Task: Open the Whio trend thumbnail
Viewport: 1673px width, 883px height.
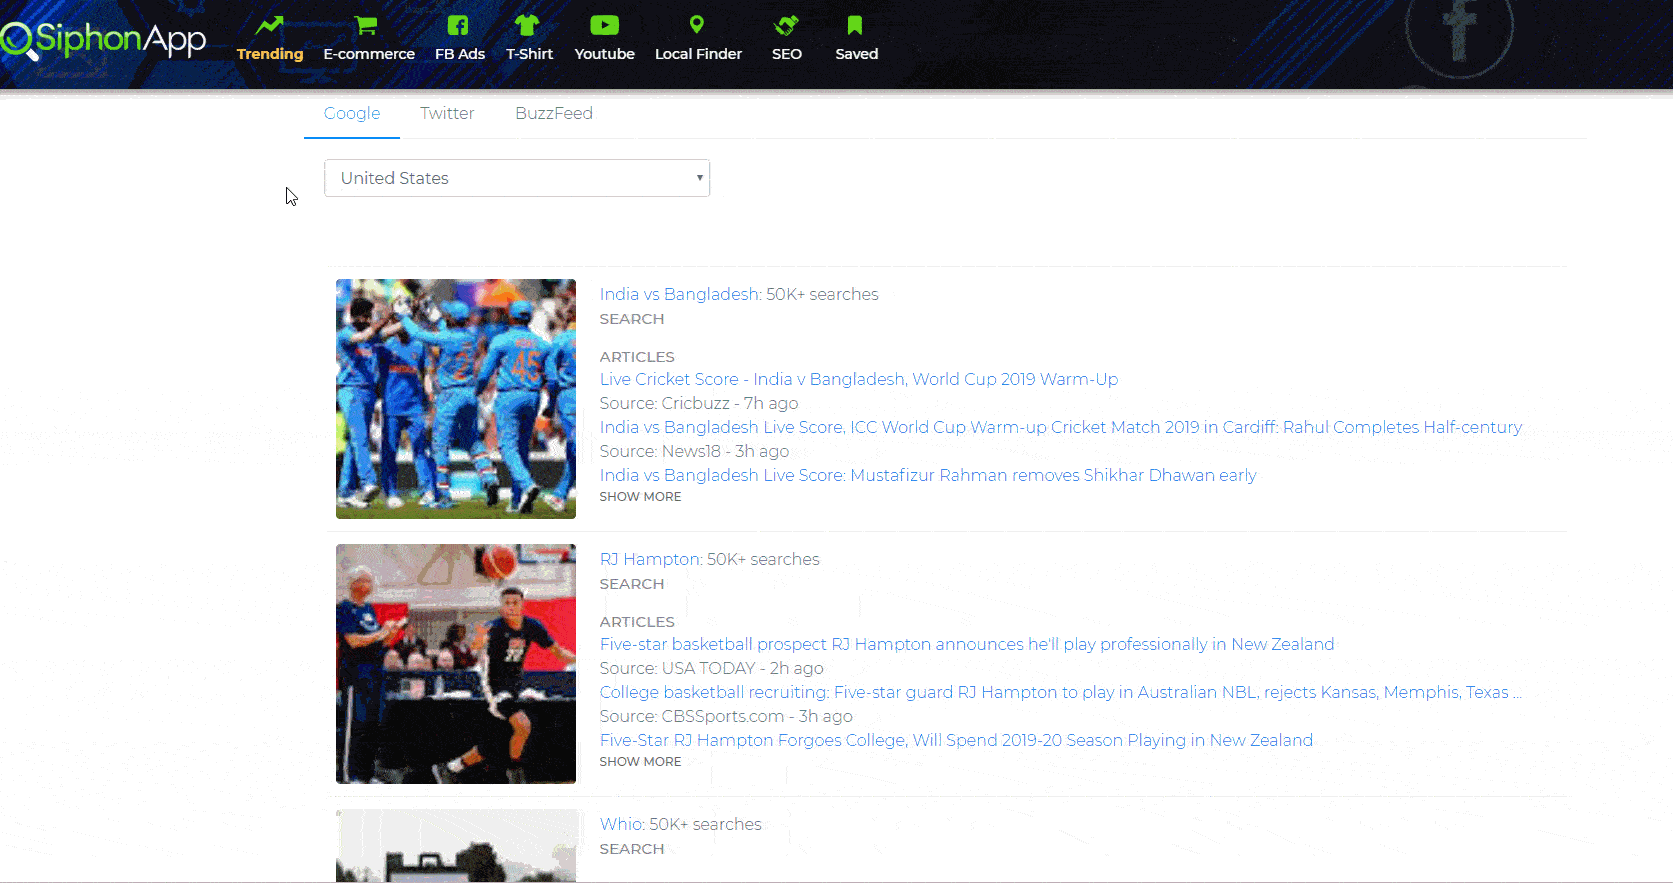Action: click(456, 846)
